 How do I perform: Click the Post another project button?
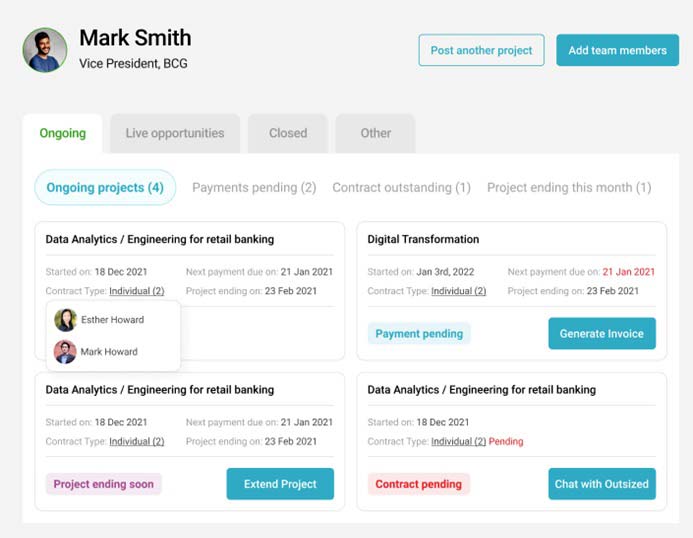[x=481, y=50]
